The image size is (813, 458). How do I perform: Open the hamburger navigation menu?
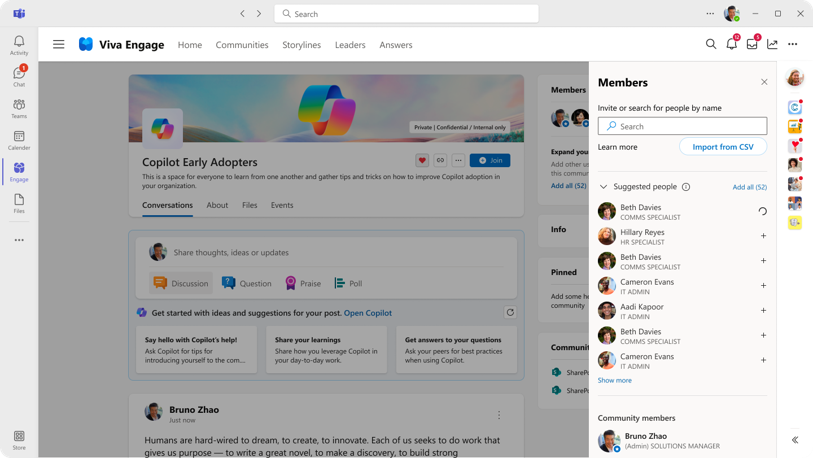[59, 45]
